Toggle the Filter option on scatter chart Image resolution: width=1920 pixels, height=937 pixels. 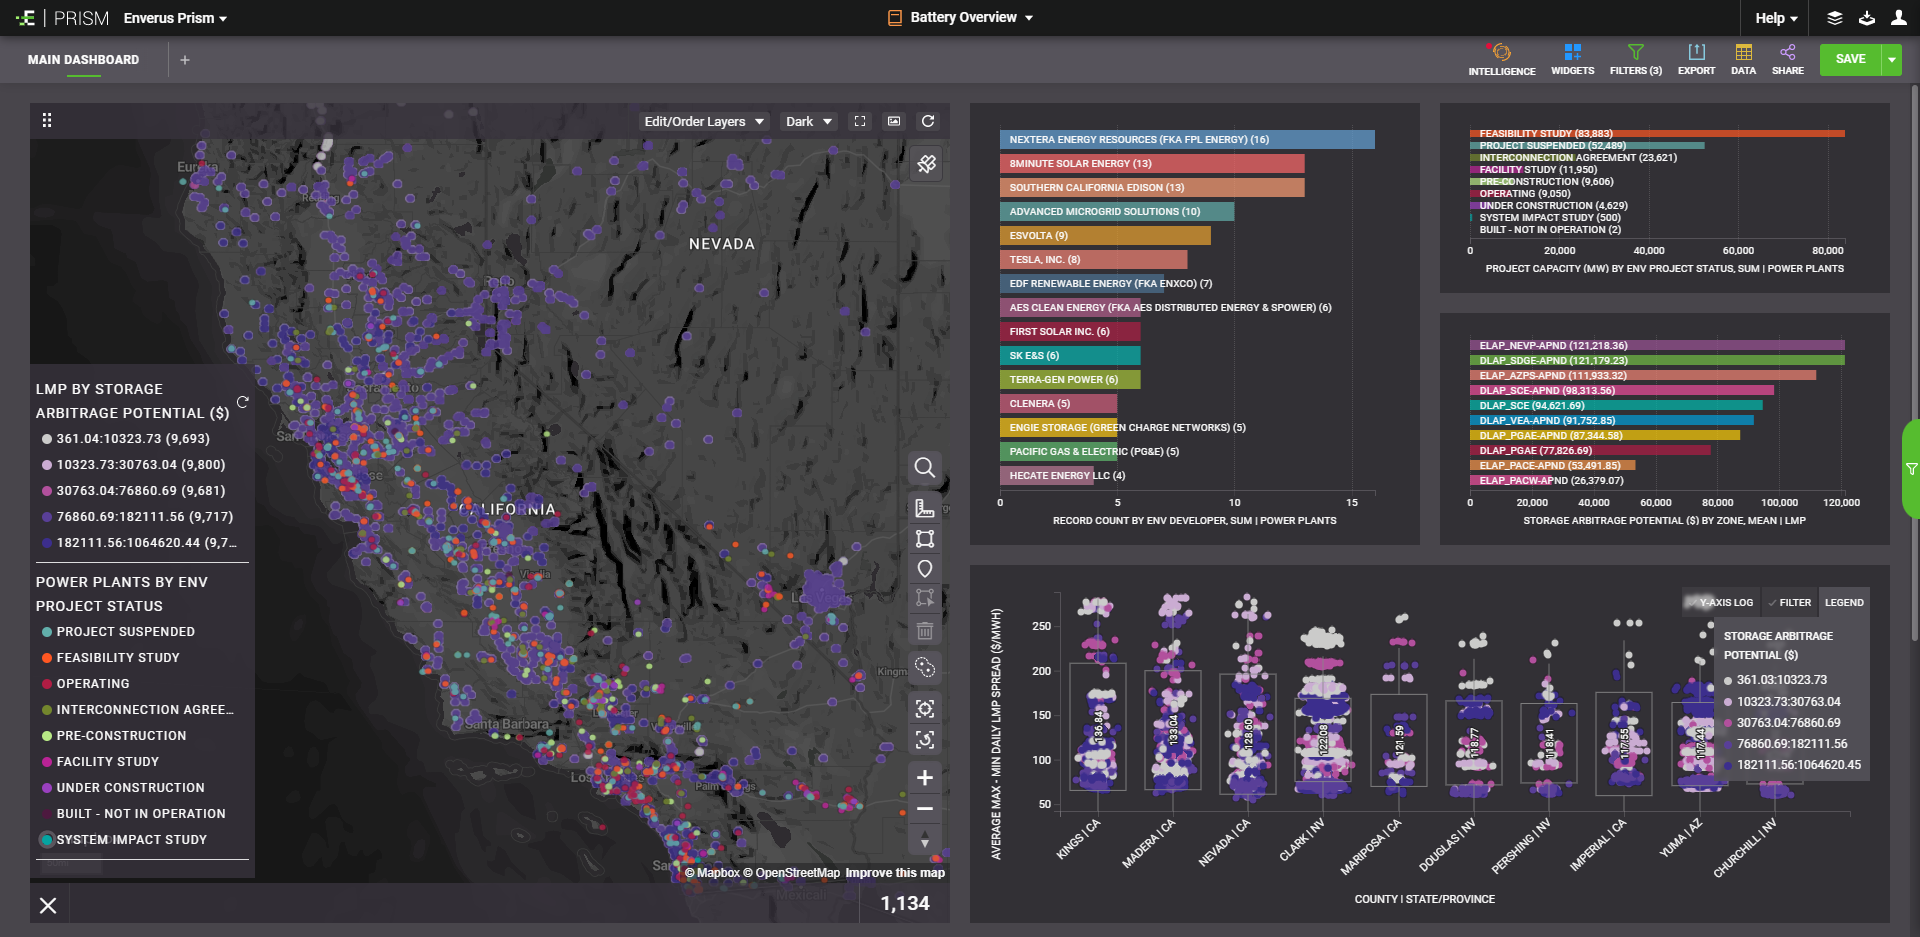[1789, 603]
